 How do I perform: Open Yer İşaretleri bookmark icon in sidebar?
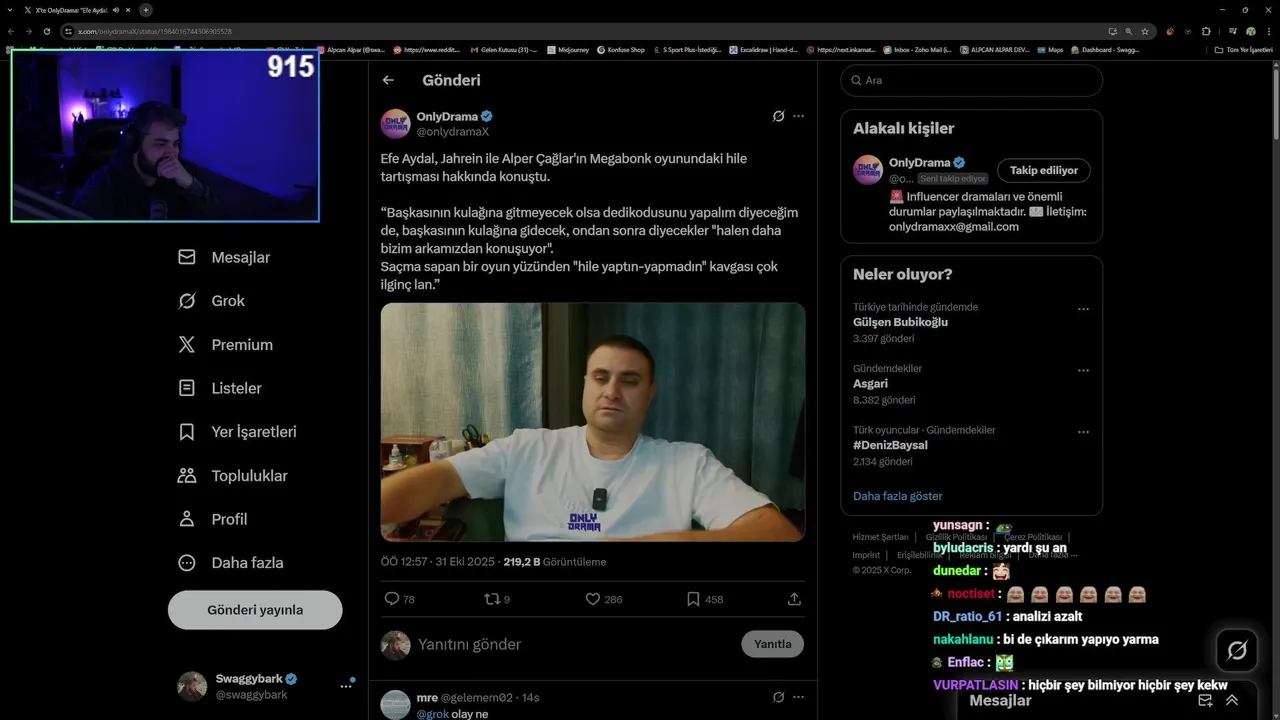(187, 432)
